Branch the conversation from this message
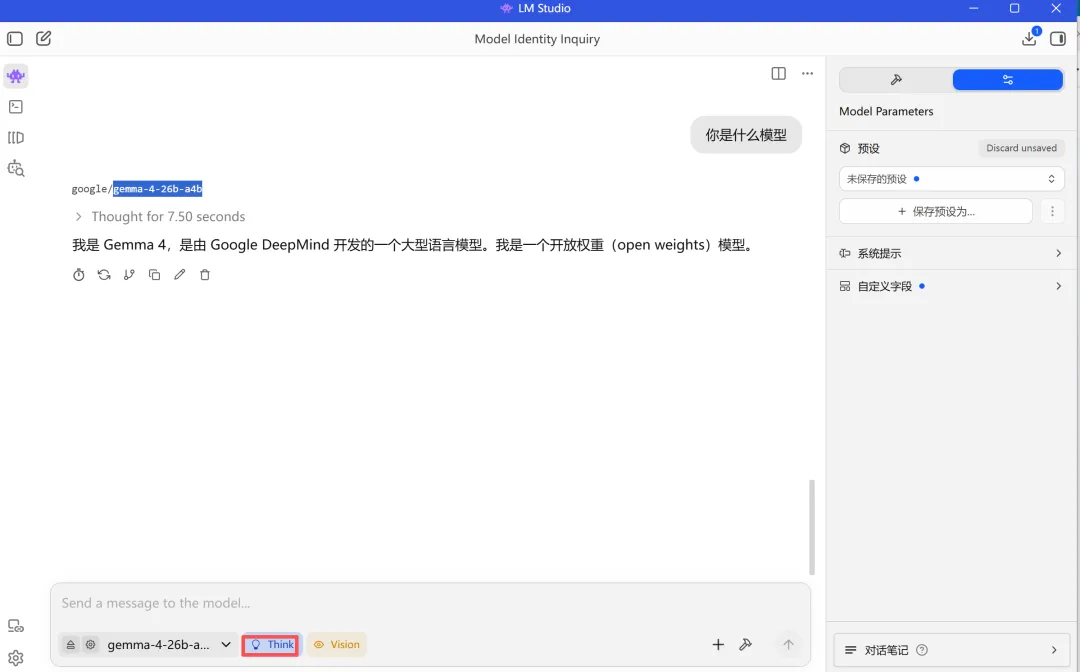The height and width of the screenshot is (672, 1080). point(129,275)
